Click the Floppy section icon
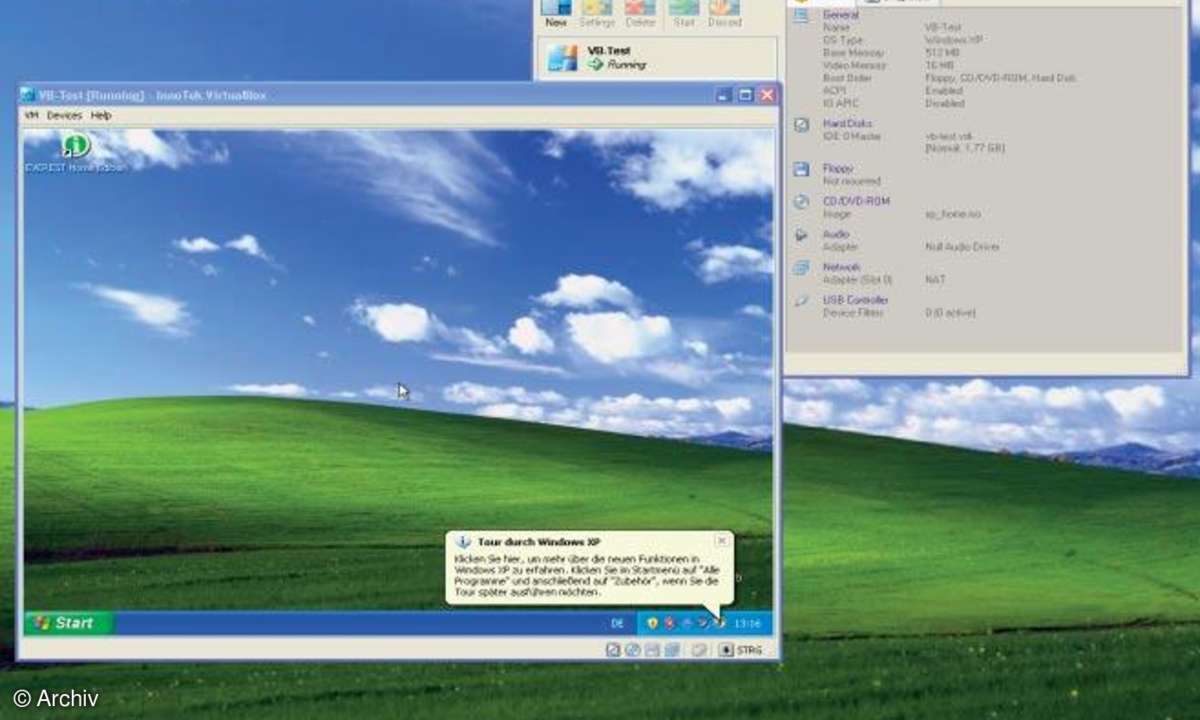Image resolution: width=1200 pixels, height=720 pixels. [801, 170]
